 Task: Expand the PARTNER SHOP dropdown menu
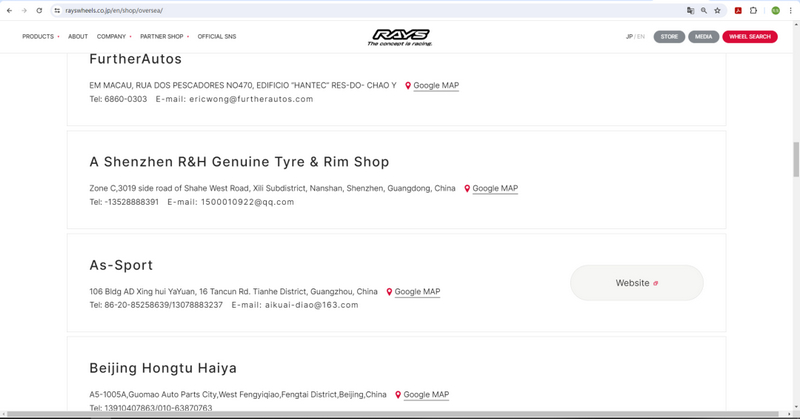coord(164,37)
